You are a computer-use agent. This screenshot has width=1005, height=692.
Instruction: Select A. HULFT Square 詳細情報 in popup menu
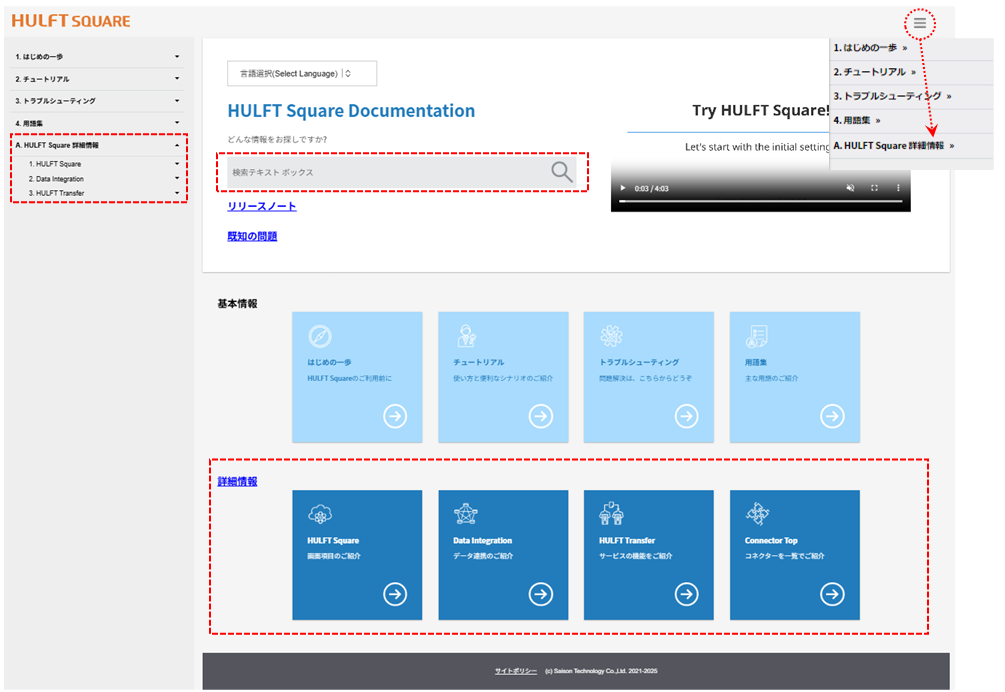tap(894, 146)
